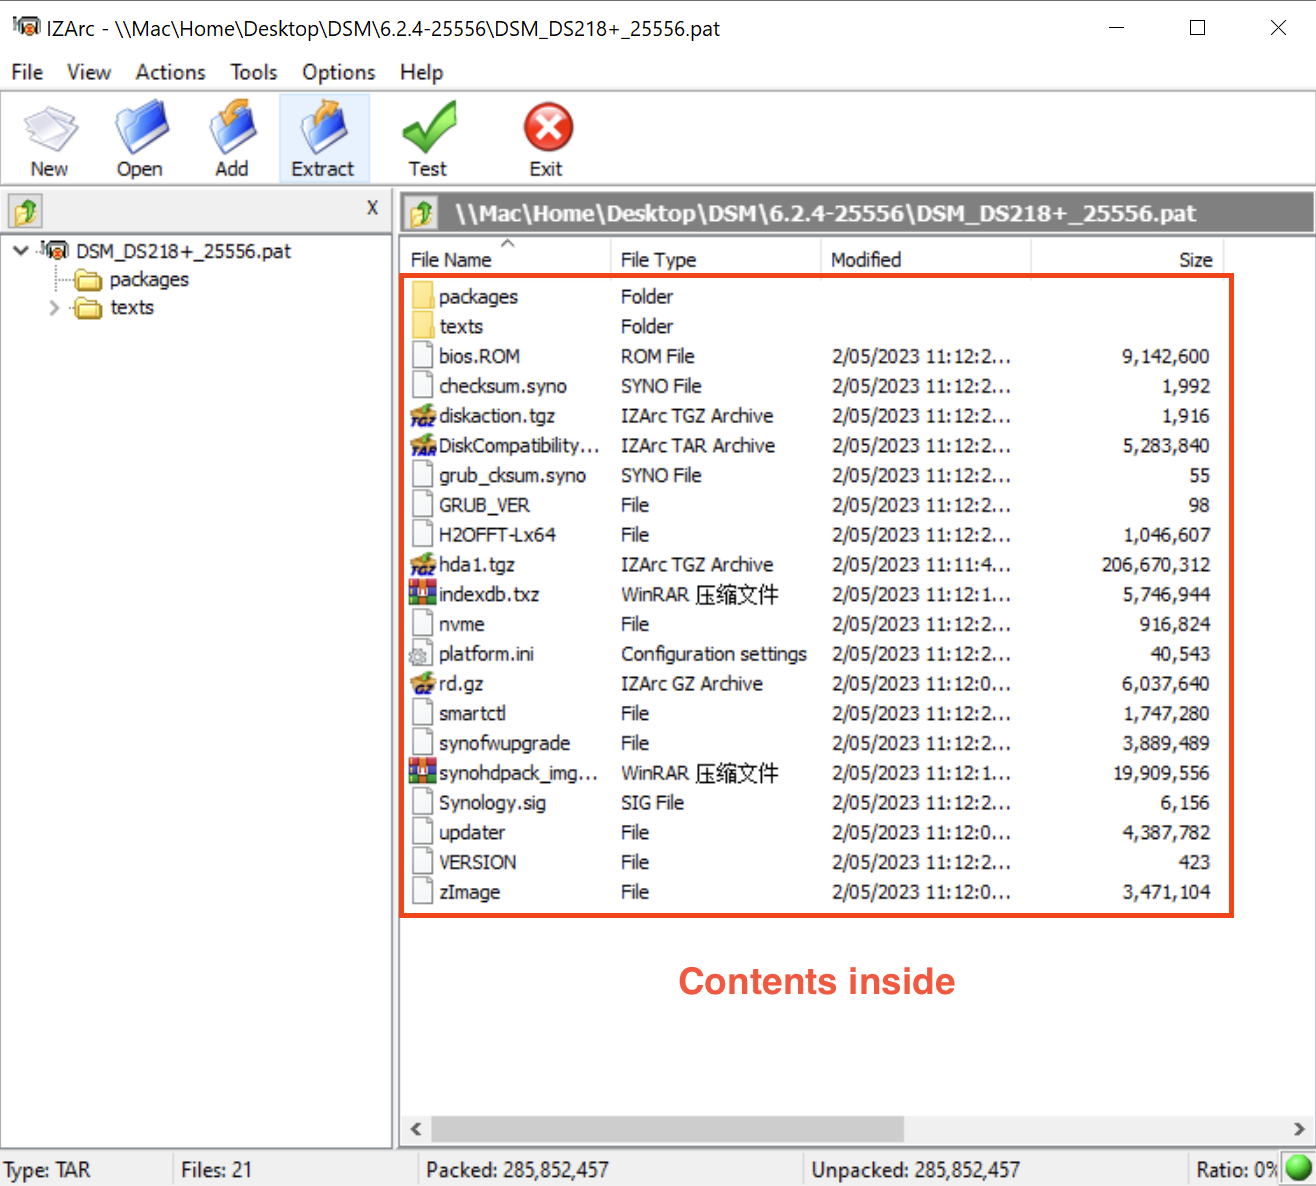
Task: Click the Packed: 285,852,457 status entry
Action: tap(517, 1169)
